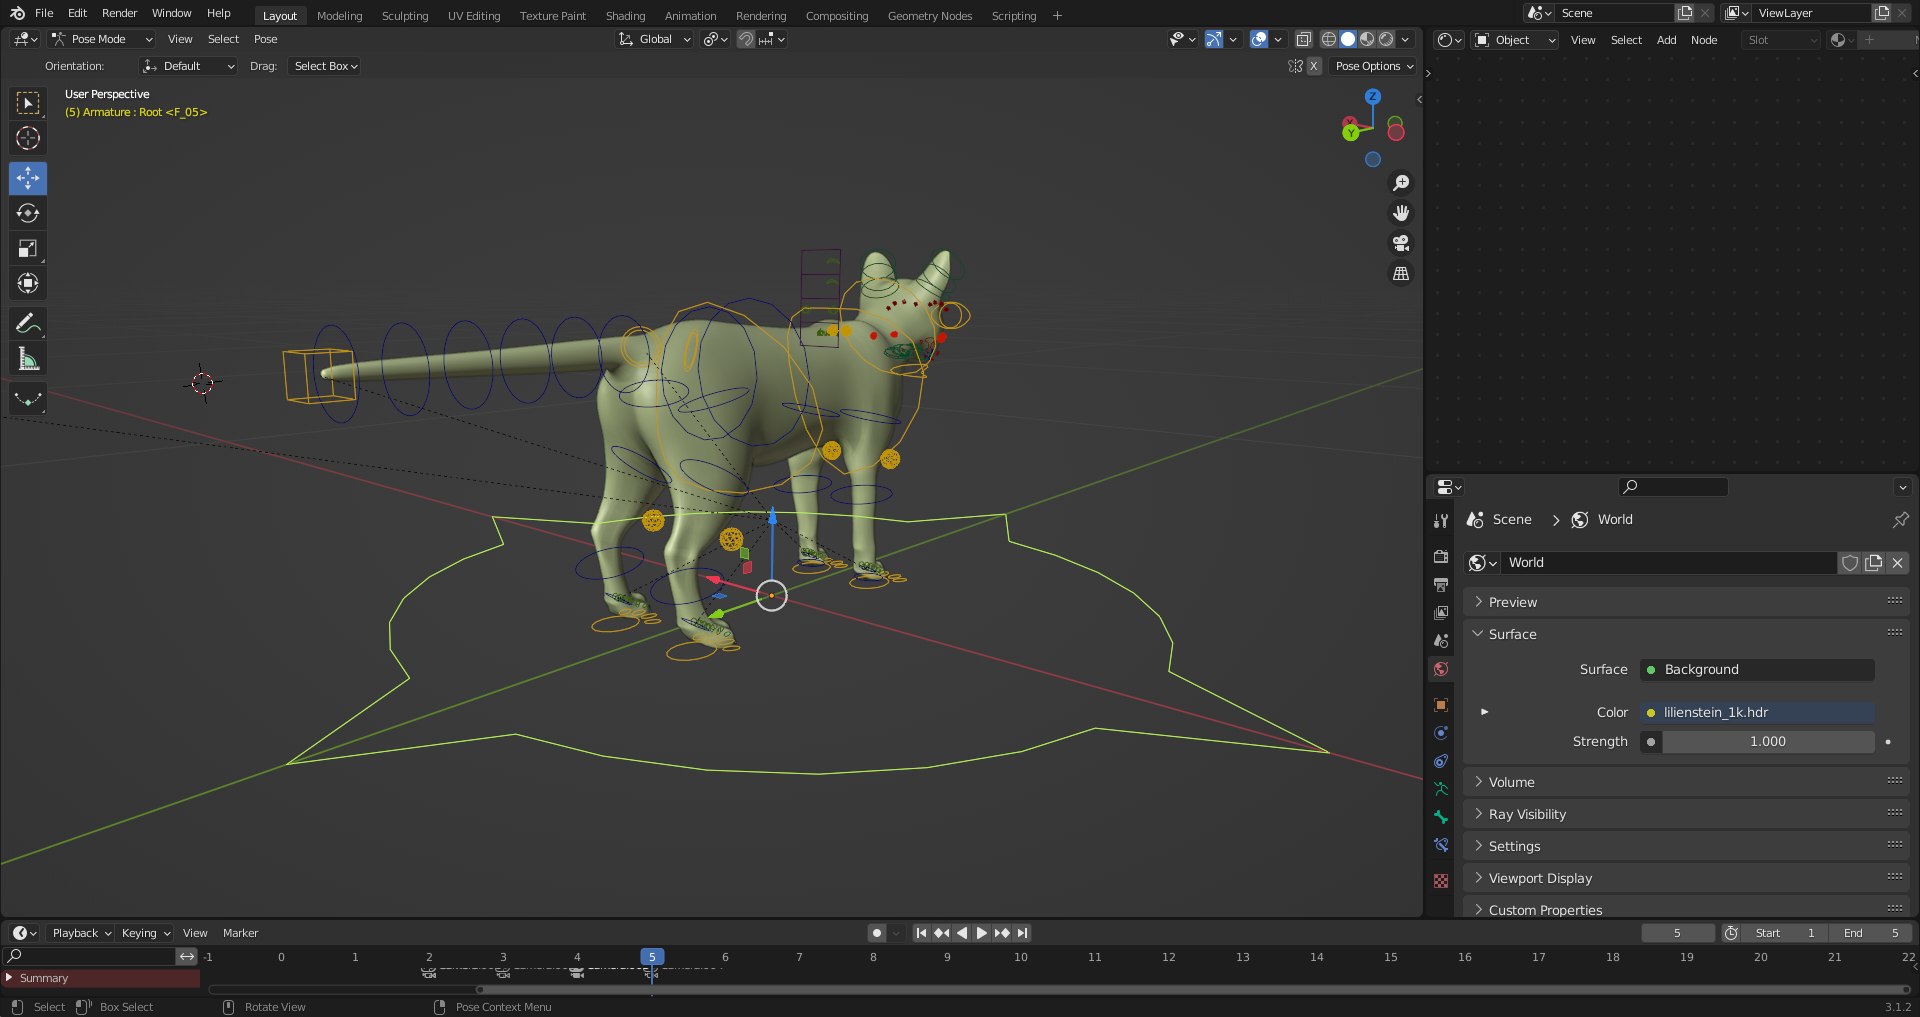1920x1017 pixels.
Task: Open the Bone properties tab
Action: 1441,817
